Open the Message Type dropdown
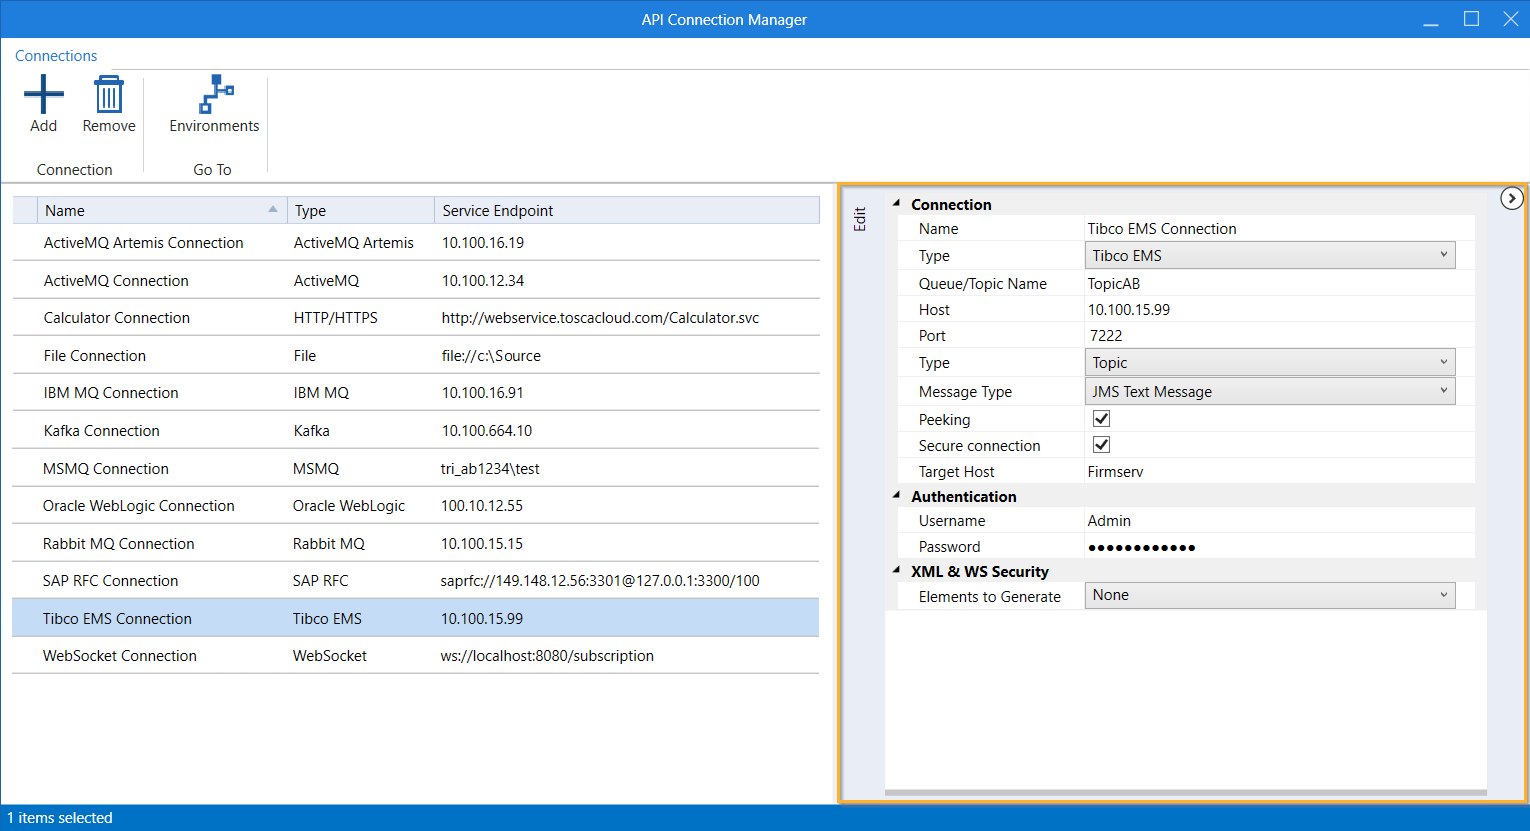 coord(1269,391)
